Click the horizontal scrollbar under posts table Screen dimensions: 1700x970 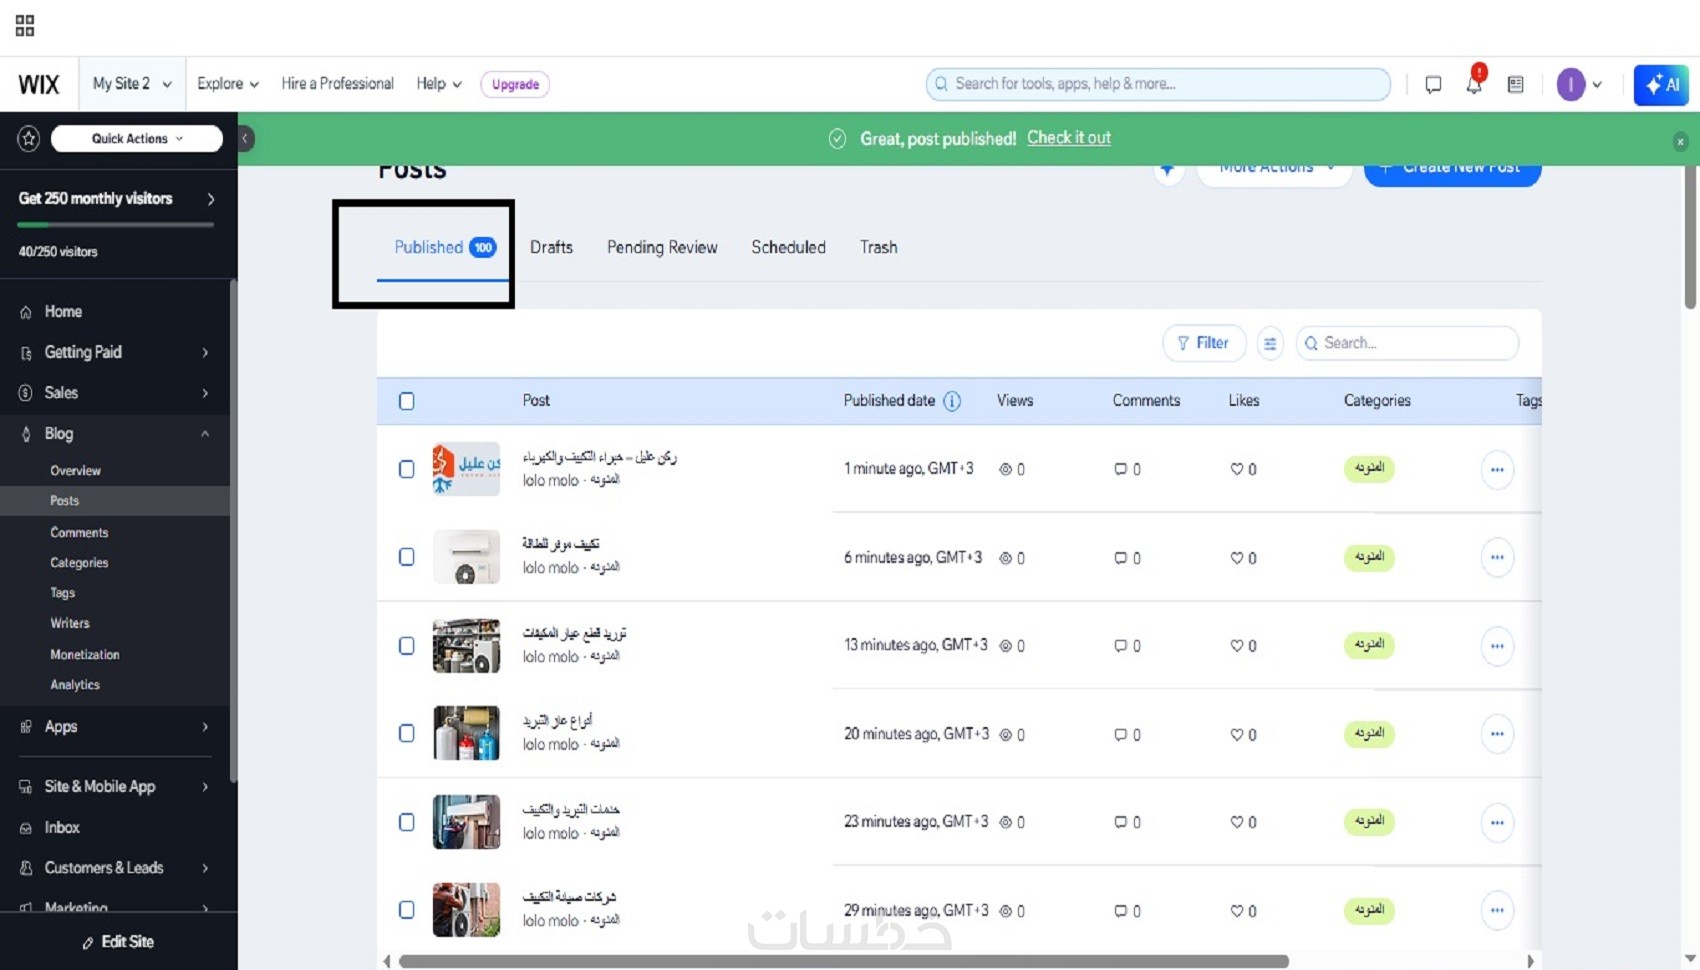tap(843, 961)
